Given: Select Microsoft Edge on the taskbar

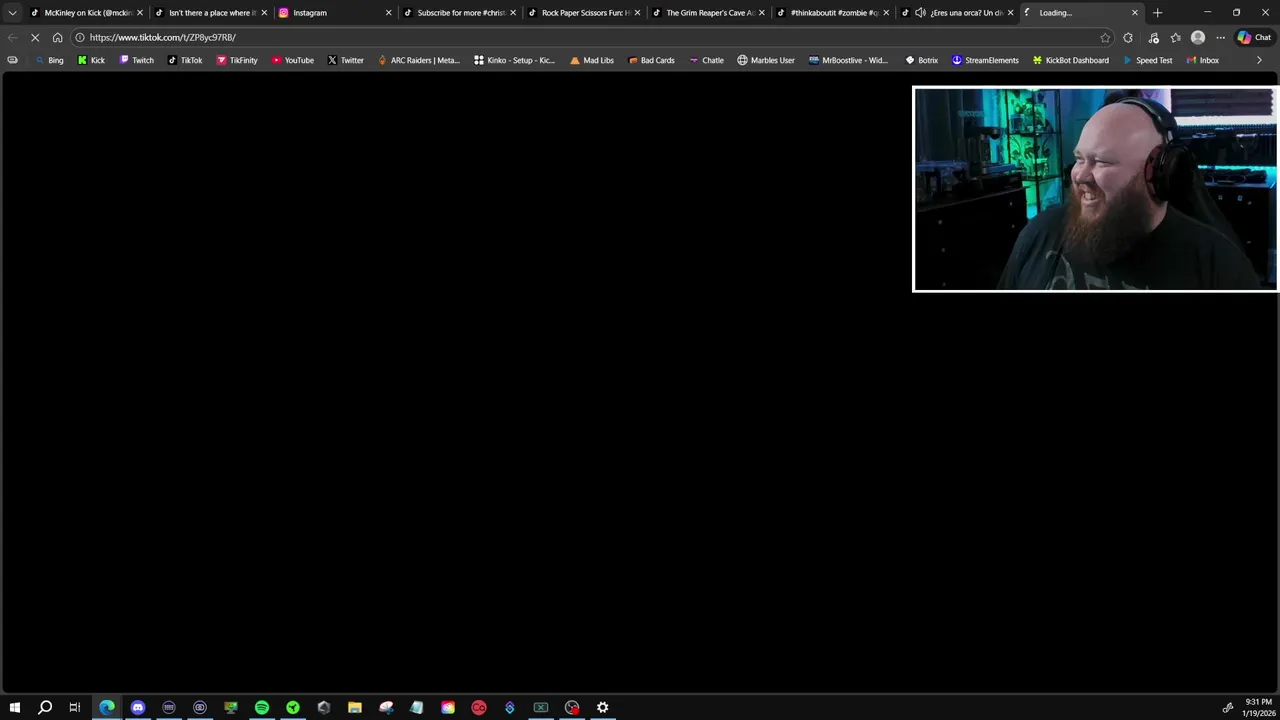Looking at the screenshot, I should pyautogui.click(x=107, y=707).
